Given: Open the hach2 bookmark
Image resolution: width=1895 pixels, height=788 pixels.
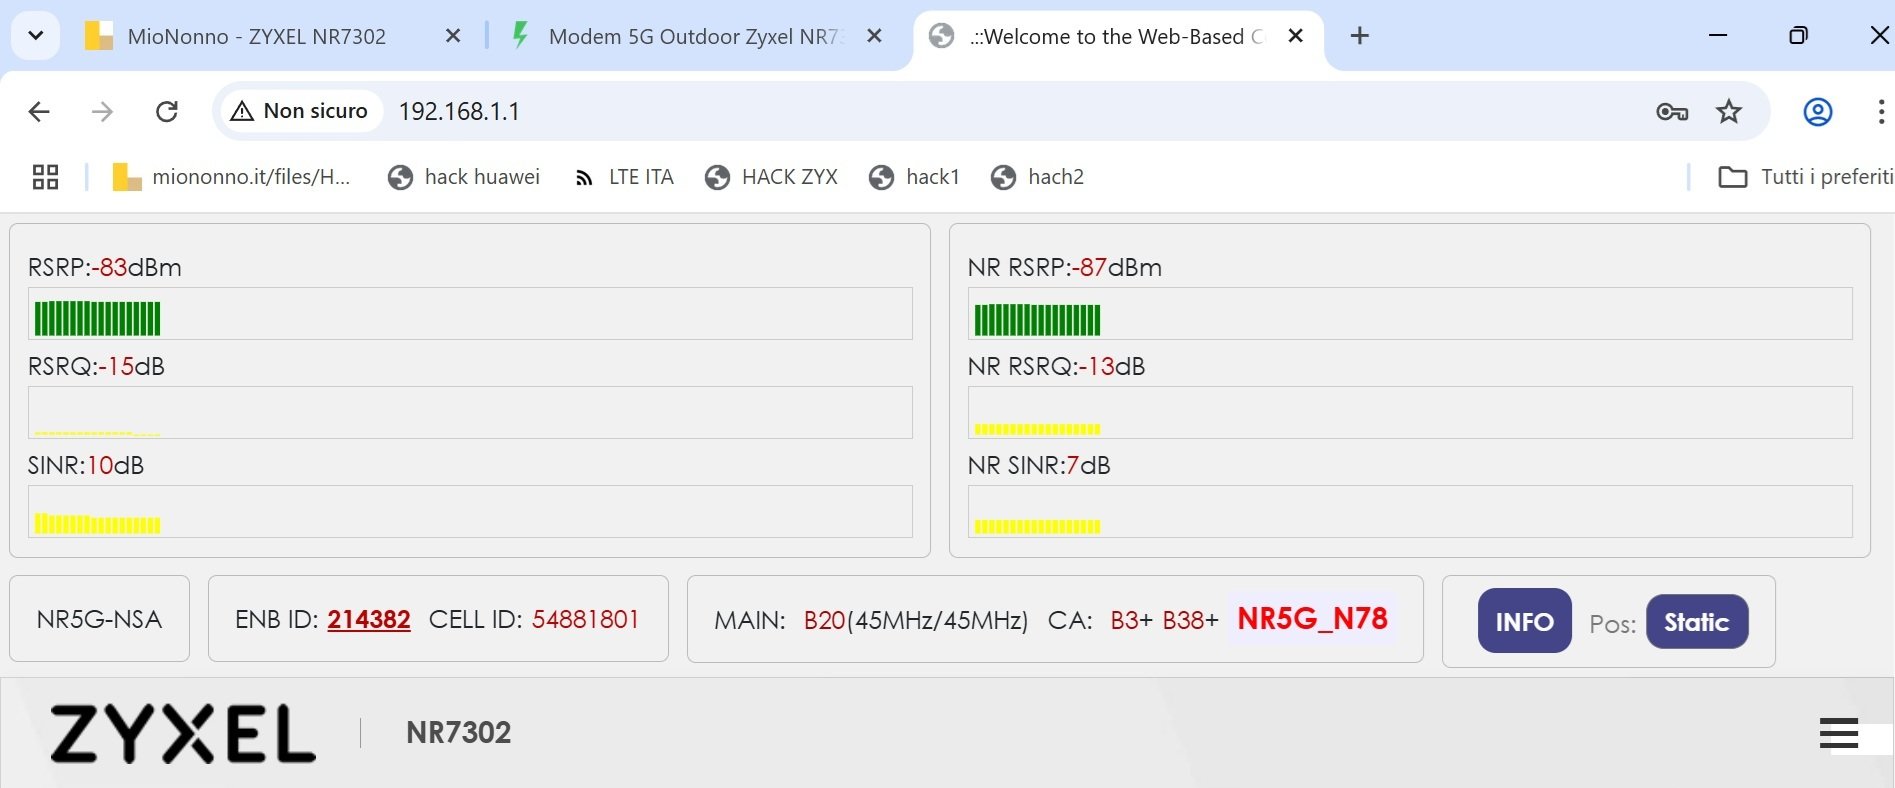Looking at the screenshot, I should [1037, 177].
